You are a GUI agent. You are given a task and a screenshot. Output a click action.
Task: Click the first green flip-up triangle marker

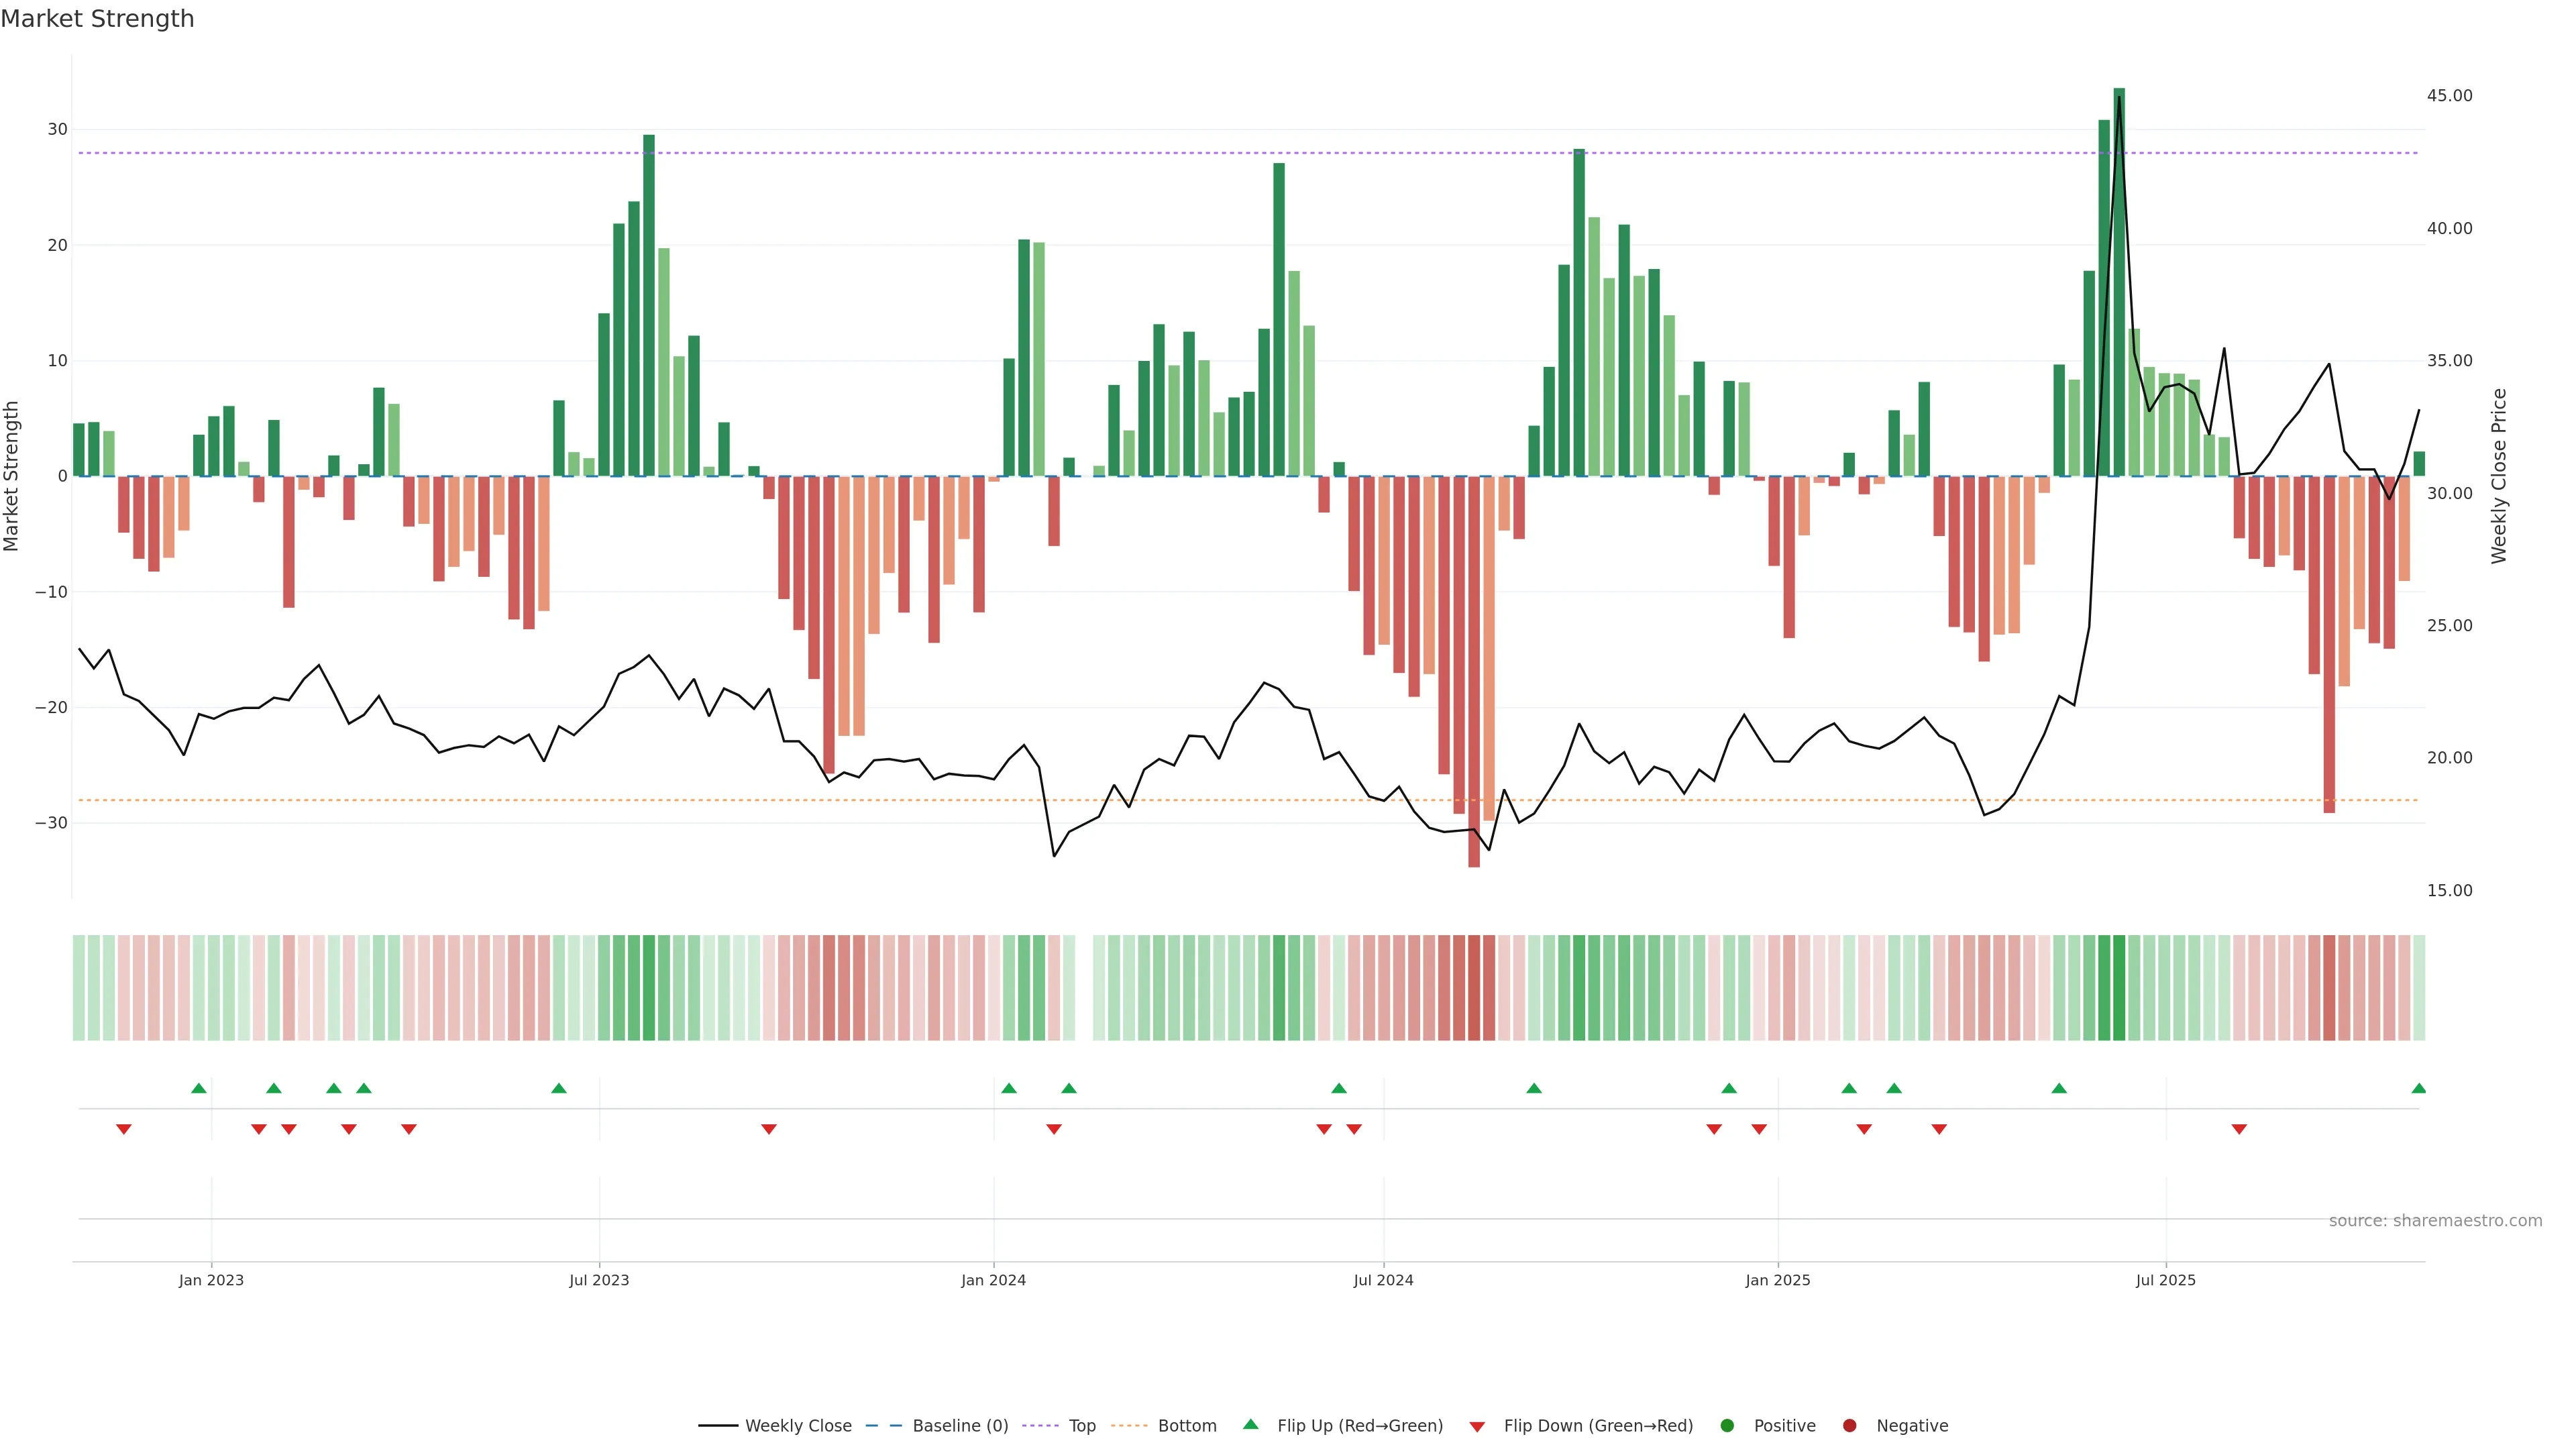[199, 1088]
